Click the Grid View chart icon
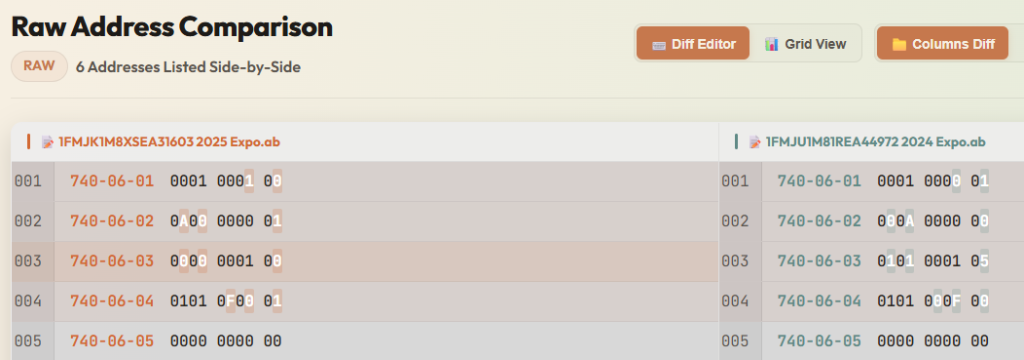Viewport: 1024px width, 360px height. (772, 44)
